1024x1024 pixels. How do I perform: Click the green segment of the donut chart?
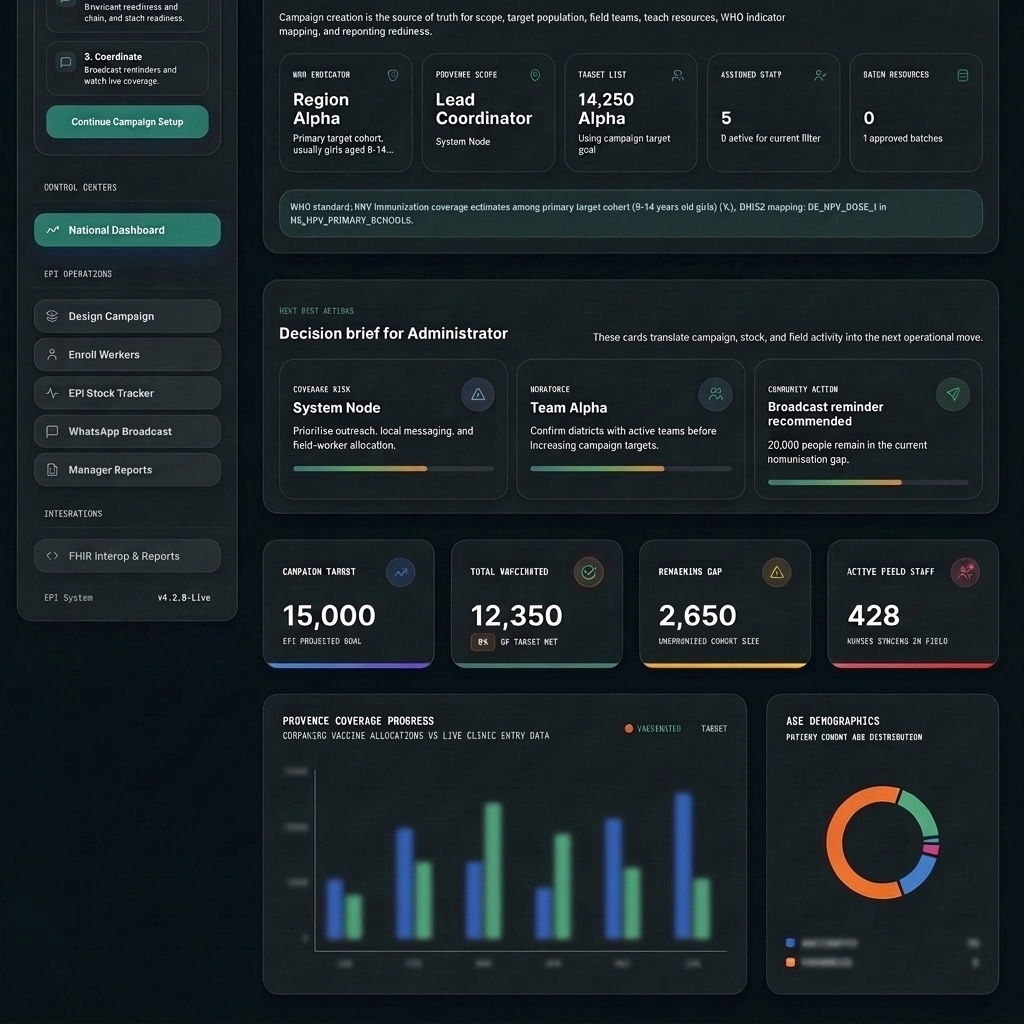922,812
